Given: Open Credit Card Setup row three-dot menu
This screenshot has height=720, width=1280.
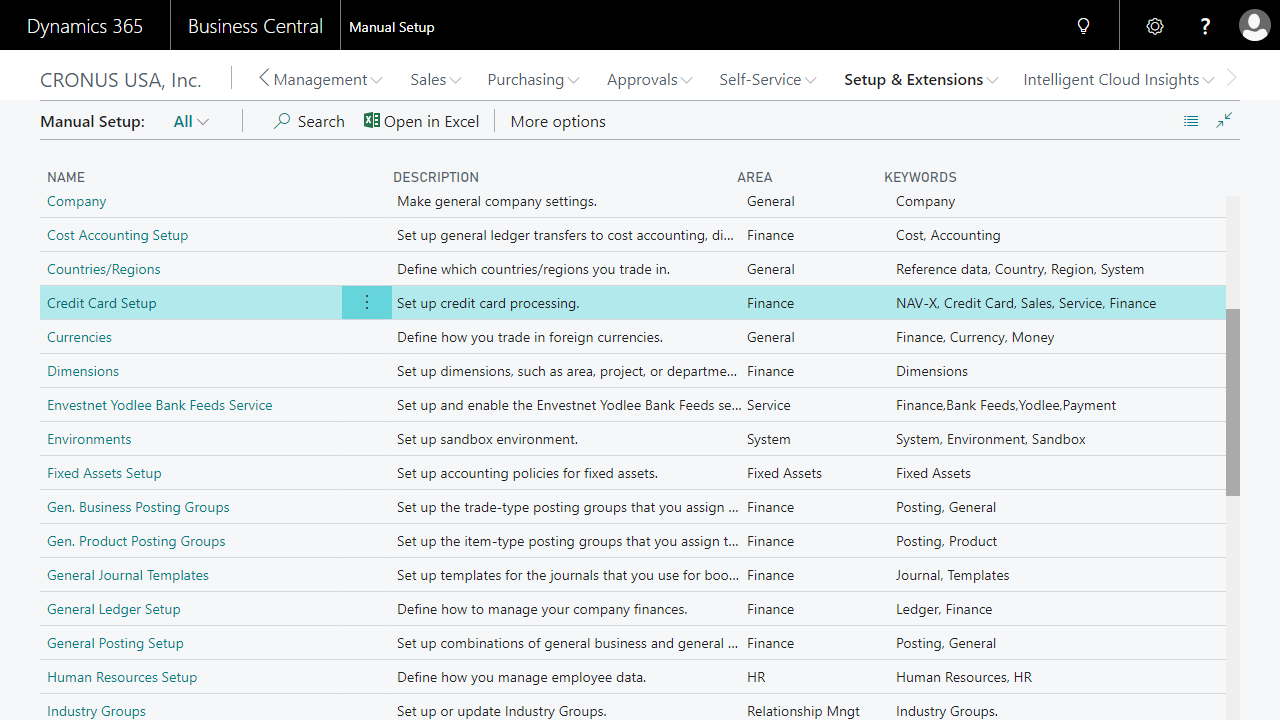Looking at the screenshot, I should pyautogui.click(x=367, y=303).
